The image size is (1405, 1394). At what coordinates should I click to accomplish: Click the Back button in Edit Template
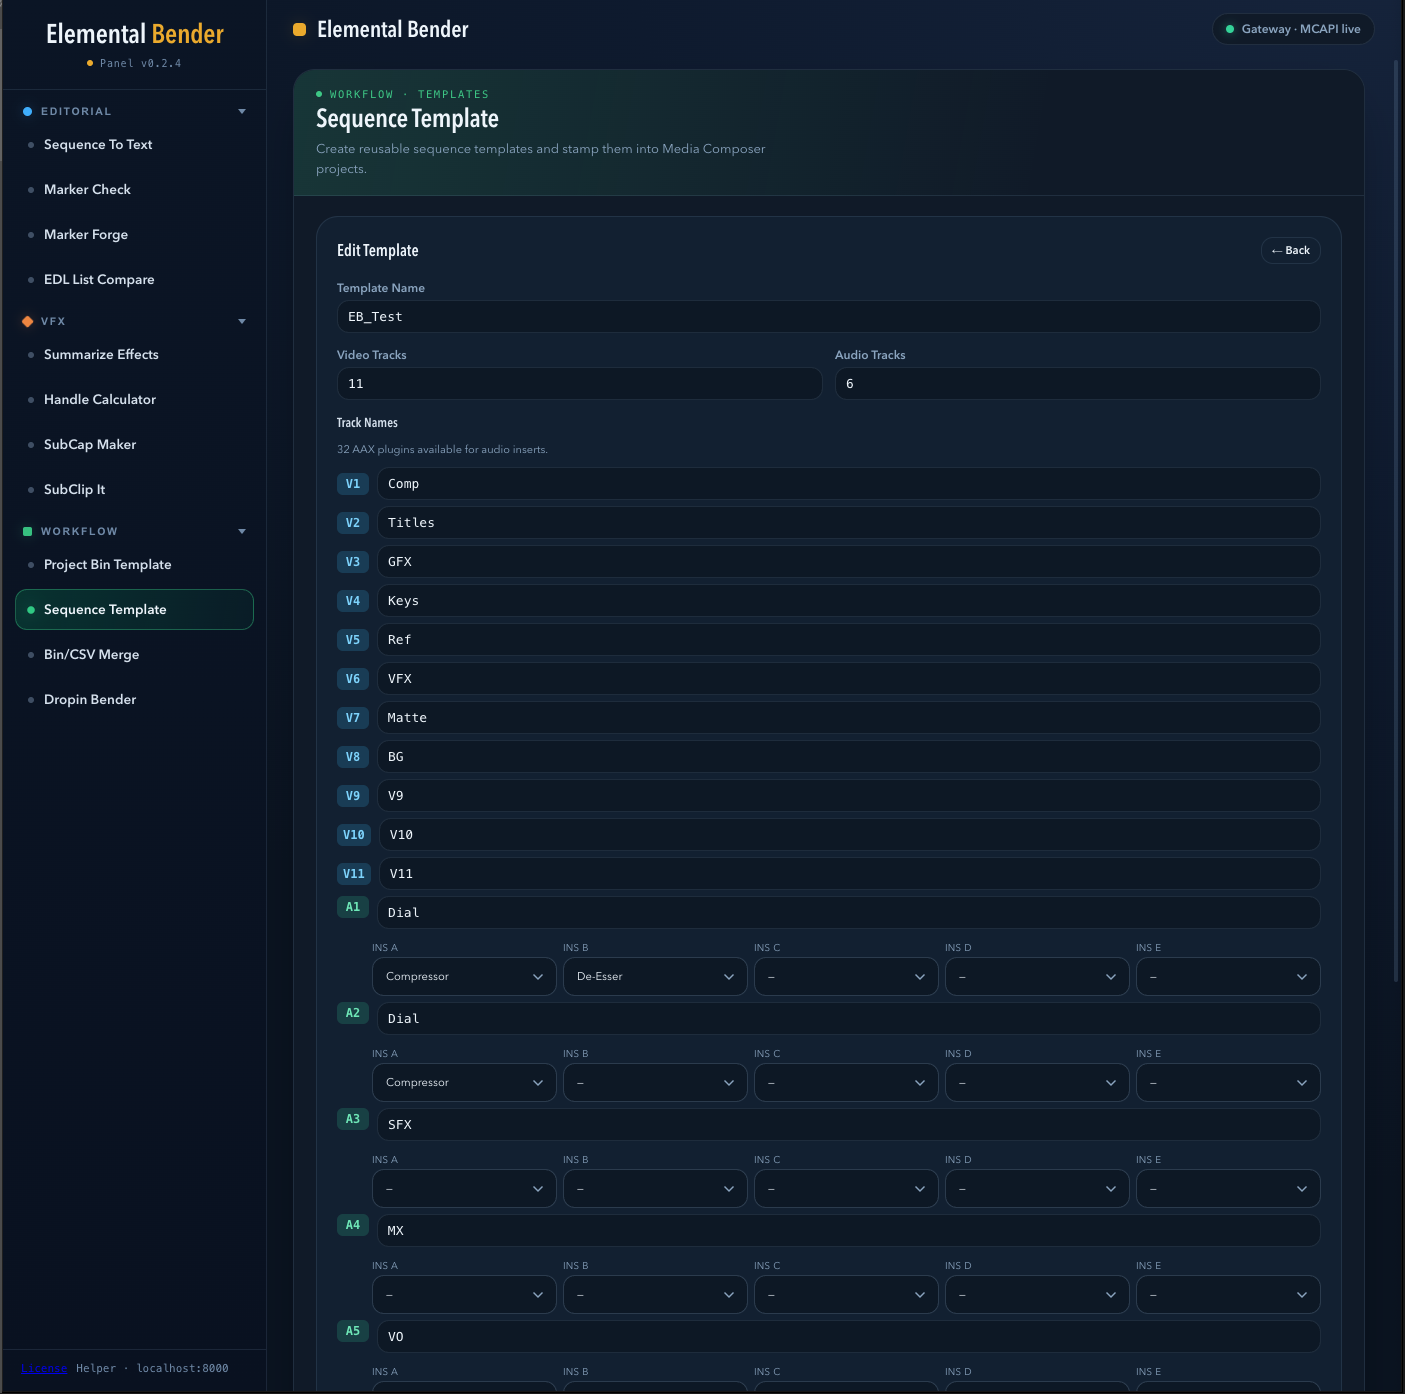1290,250
